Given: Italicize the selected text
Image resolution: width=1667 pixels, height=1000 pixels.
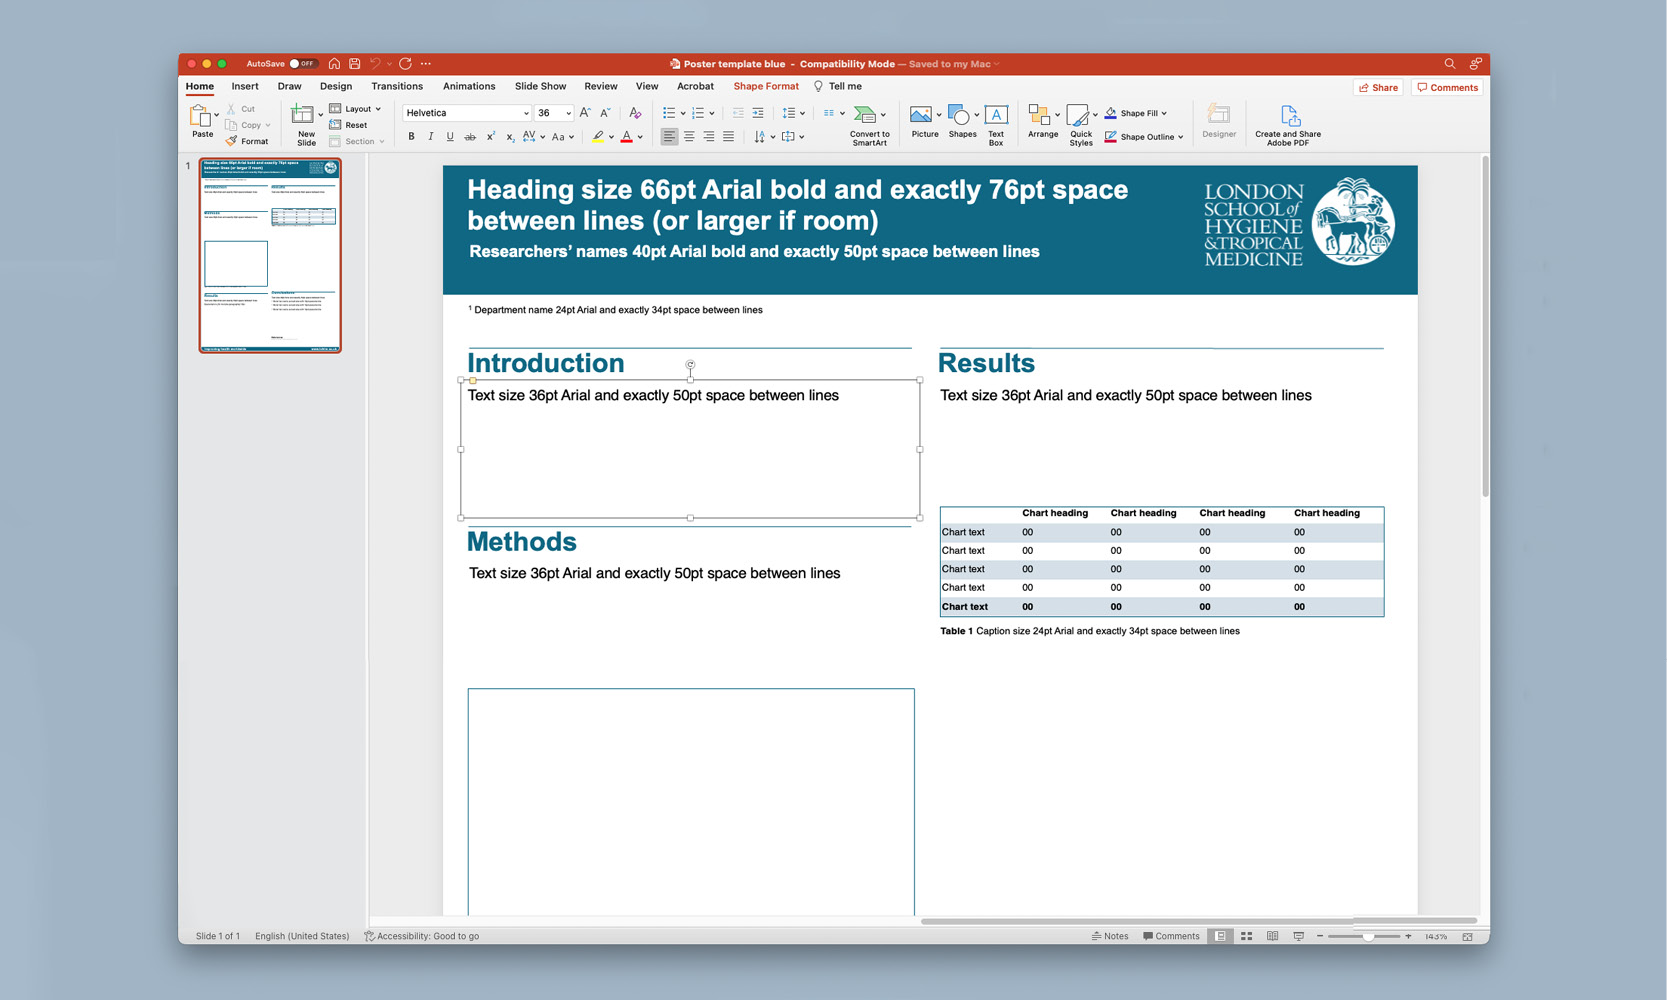Looking at the screenshot, I should tap(430, 136).
